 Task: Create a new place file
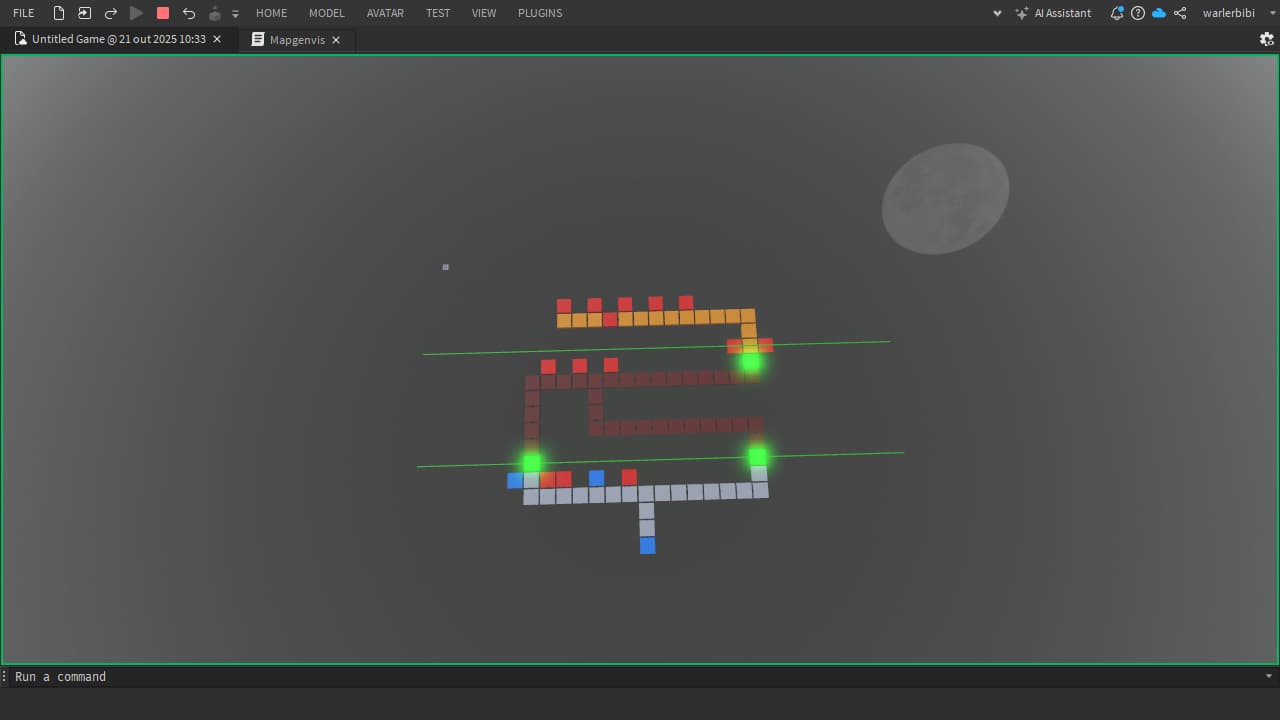click(x=59, y=13)
